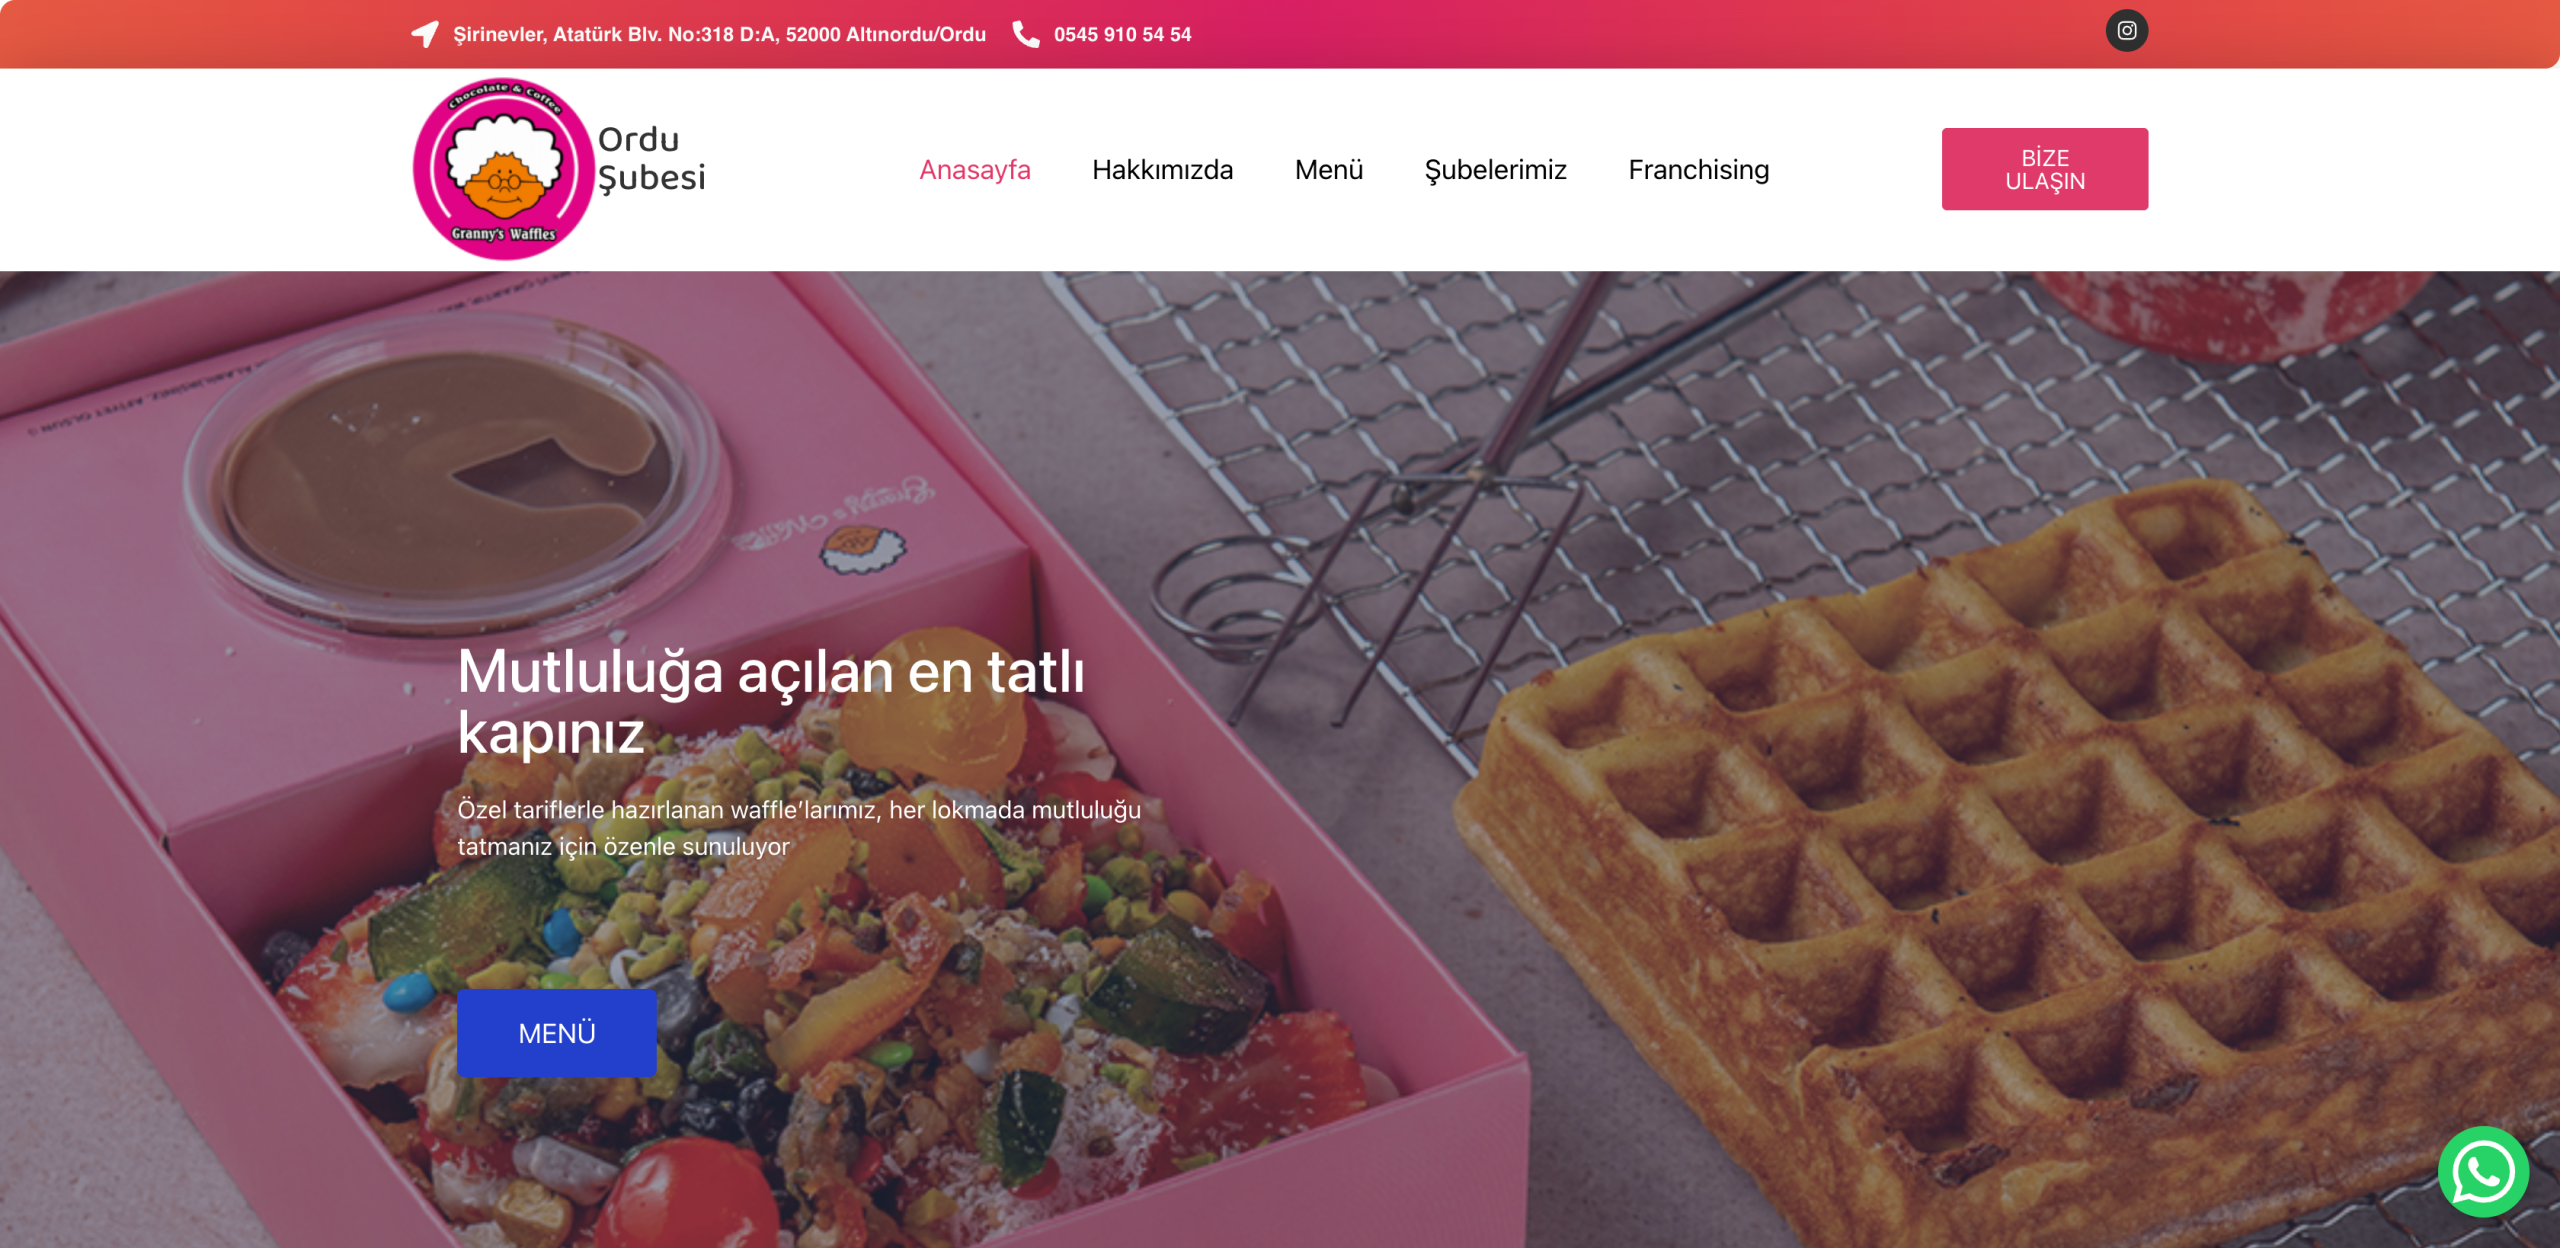Go to the Hakkımızda page
Screen dimensions: 2560x1248
(x=1162, y=170)
